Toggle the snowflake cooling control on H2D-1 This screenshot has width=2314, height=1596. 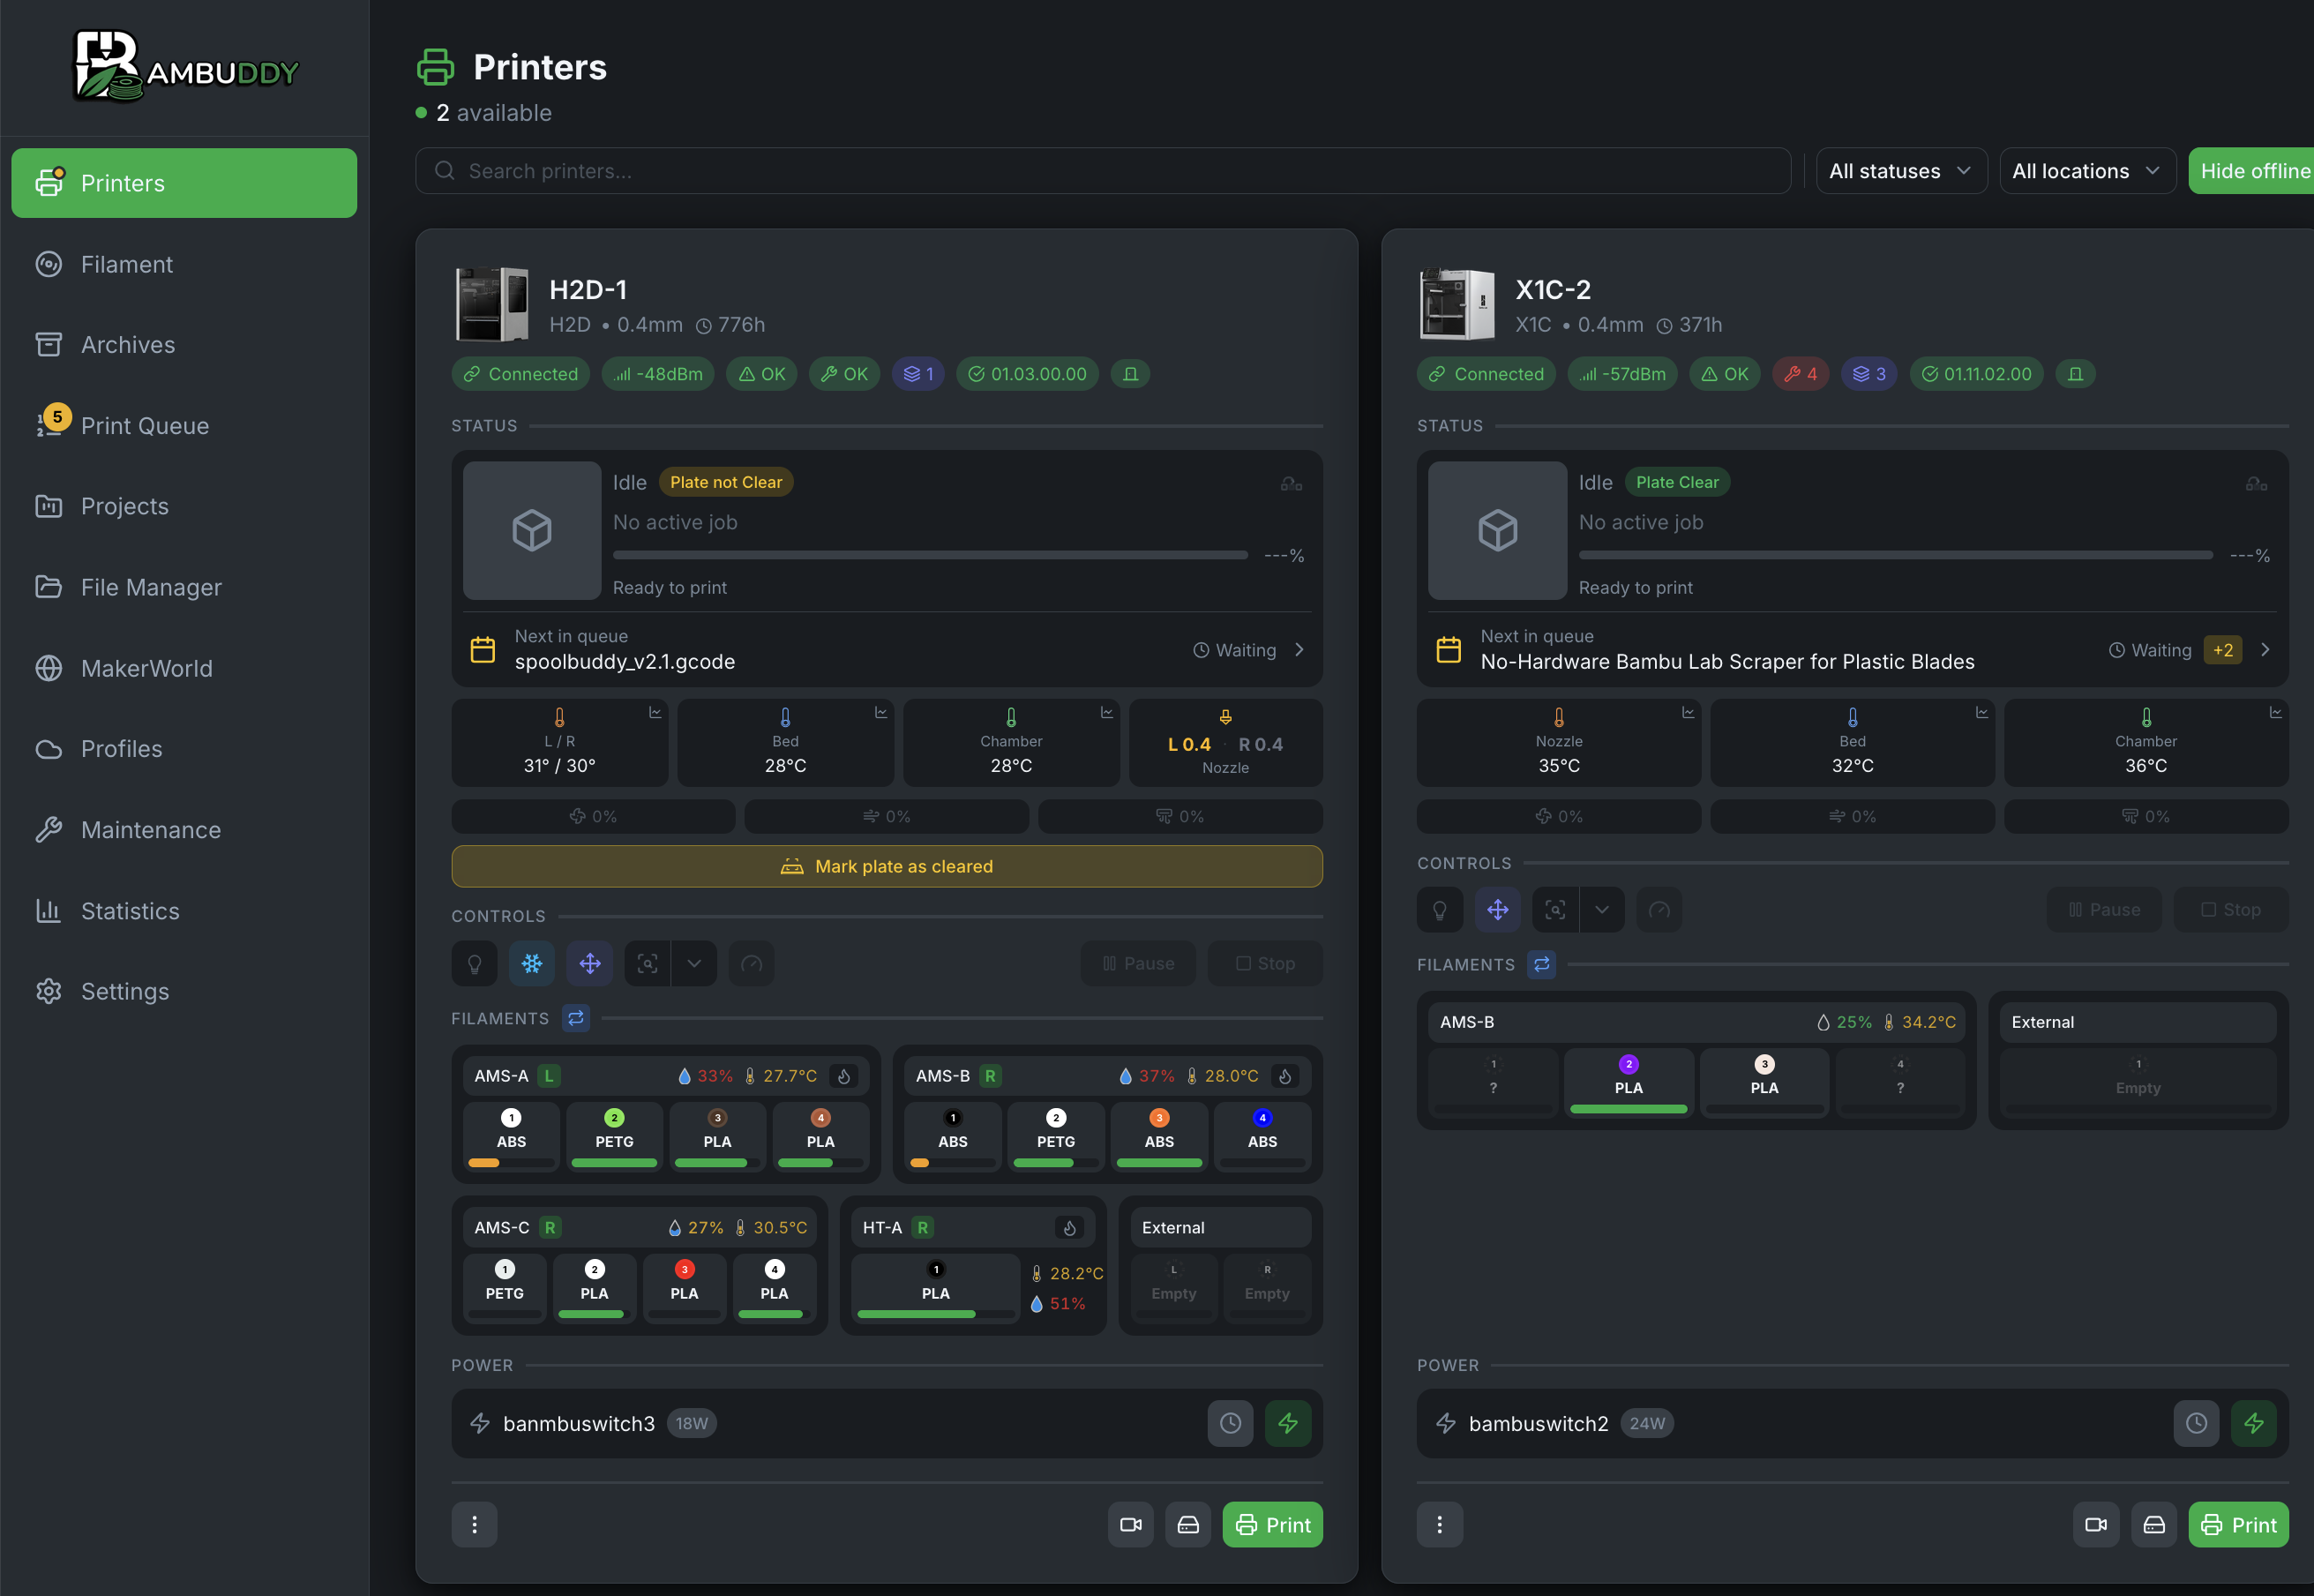[532, 964]
